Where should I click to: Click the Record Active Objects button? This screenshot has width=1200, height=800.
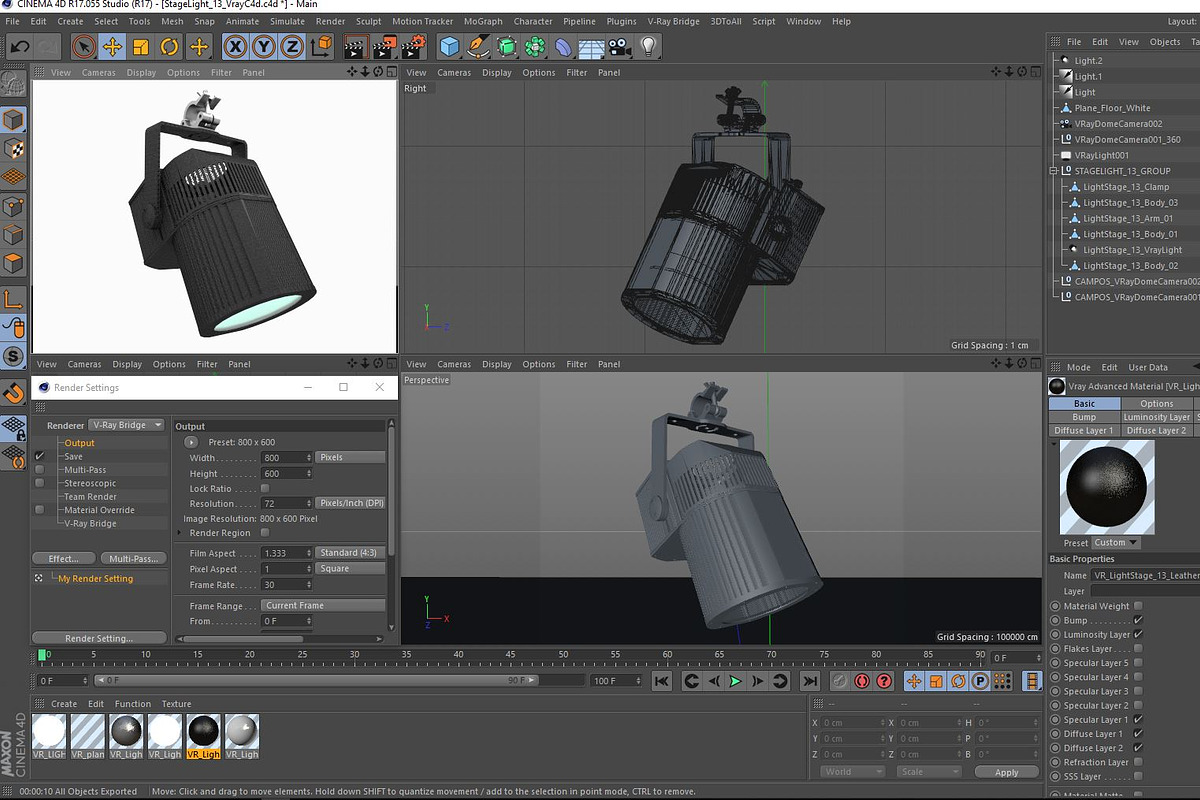pyautogui.click(x=839, y=681)
